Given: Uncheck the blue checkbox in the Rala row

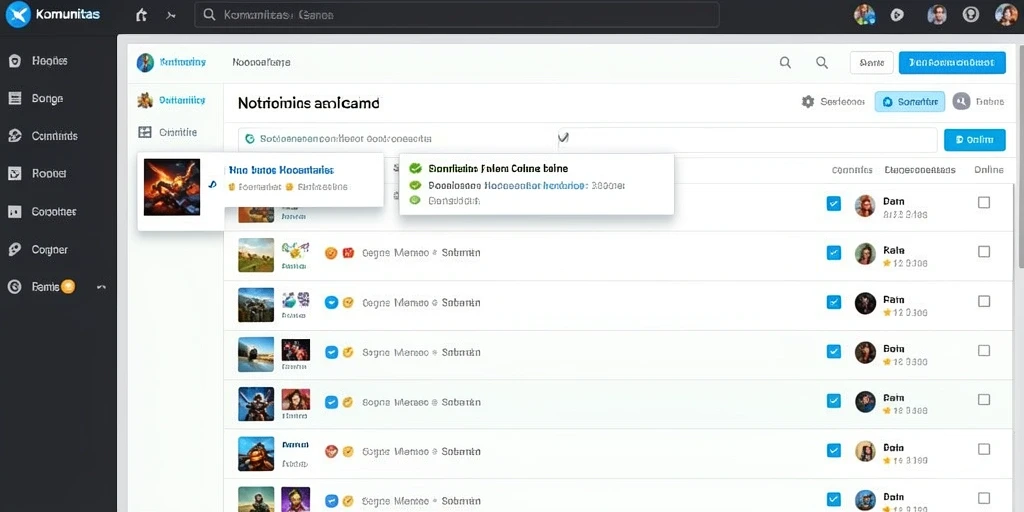Looking at the screenshot, I should 834,253.
